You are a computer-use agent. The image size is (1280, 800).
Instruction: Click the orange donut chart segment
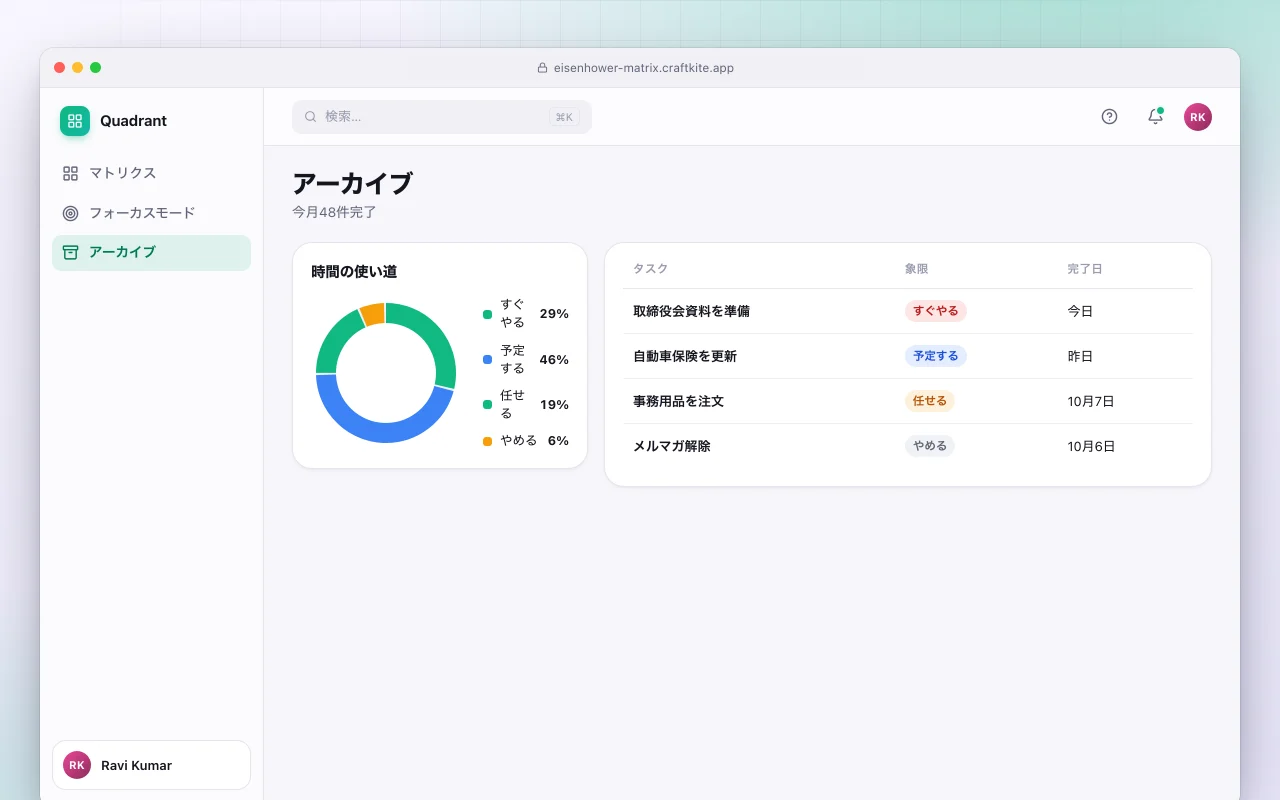click(x=373, y=314)
